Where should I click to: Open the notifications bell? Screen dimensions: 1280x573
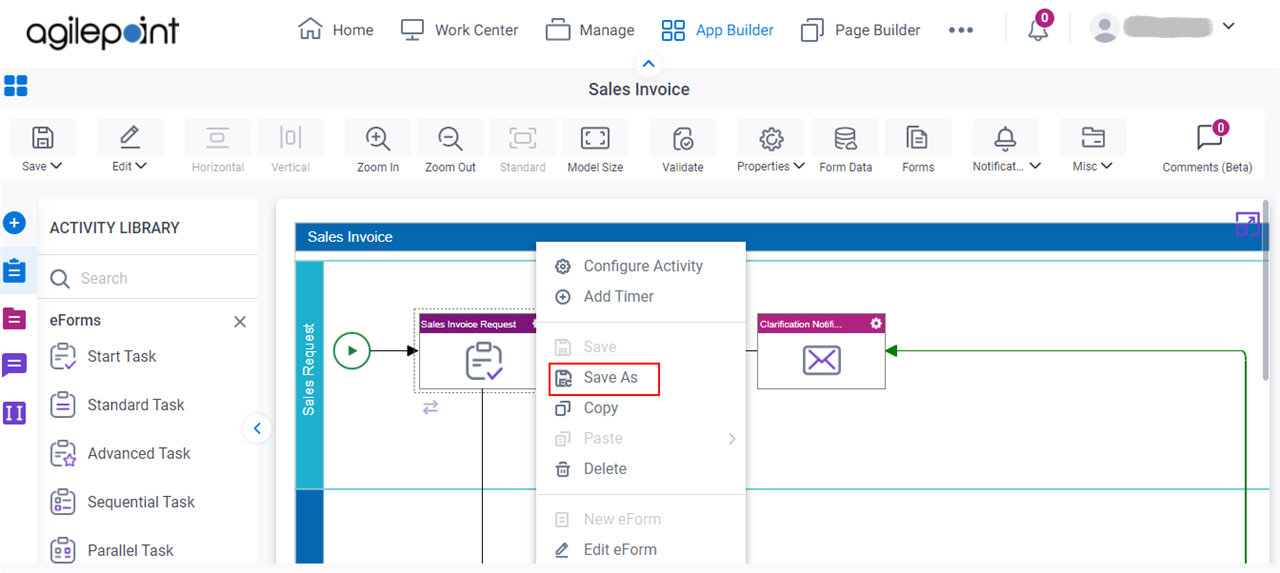[1039, 28]
